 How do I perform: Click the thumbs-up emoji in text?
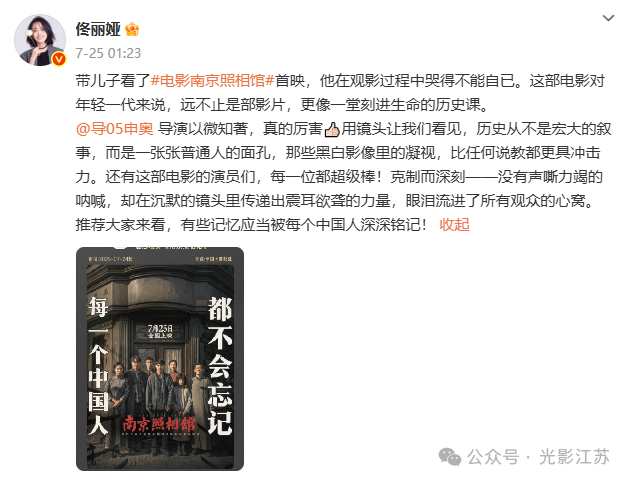(332, 129)
